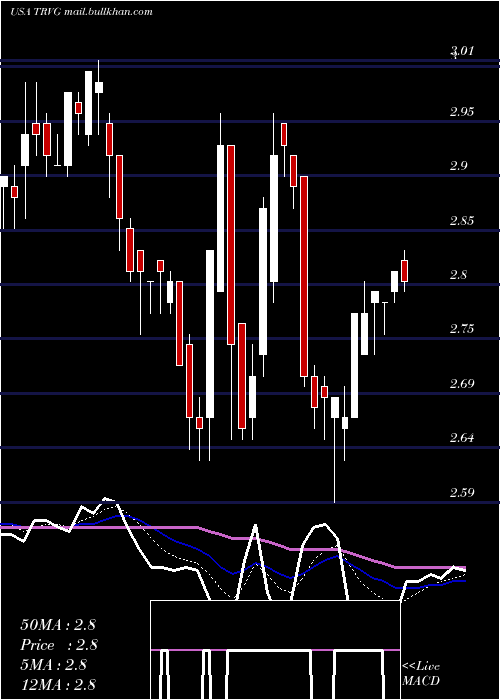Click the 3.01 price axis label
Viewport: 500px width, 700px height.
pos(461,51)
